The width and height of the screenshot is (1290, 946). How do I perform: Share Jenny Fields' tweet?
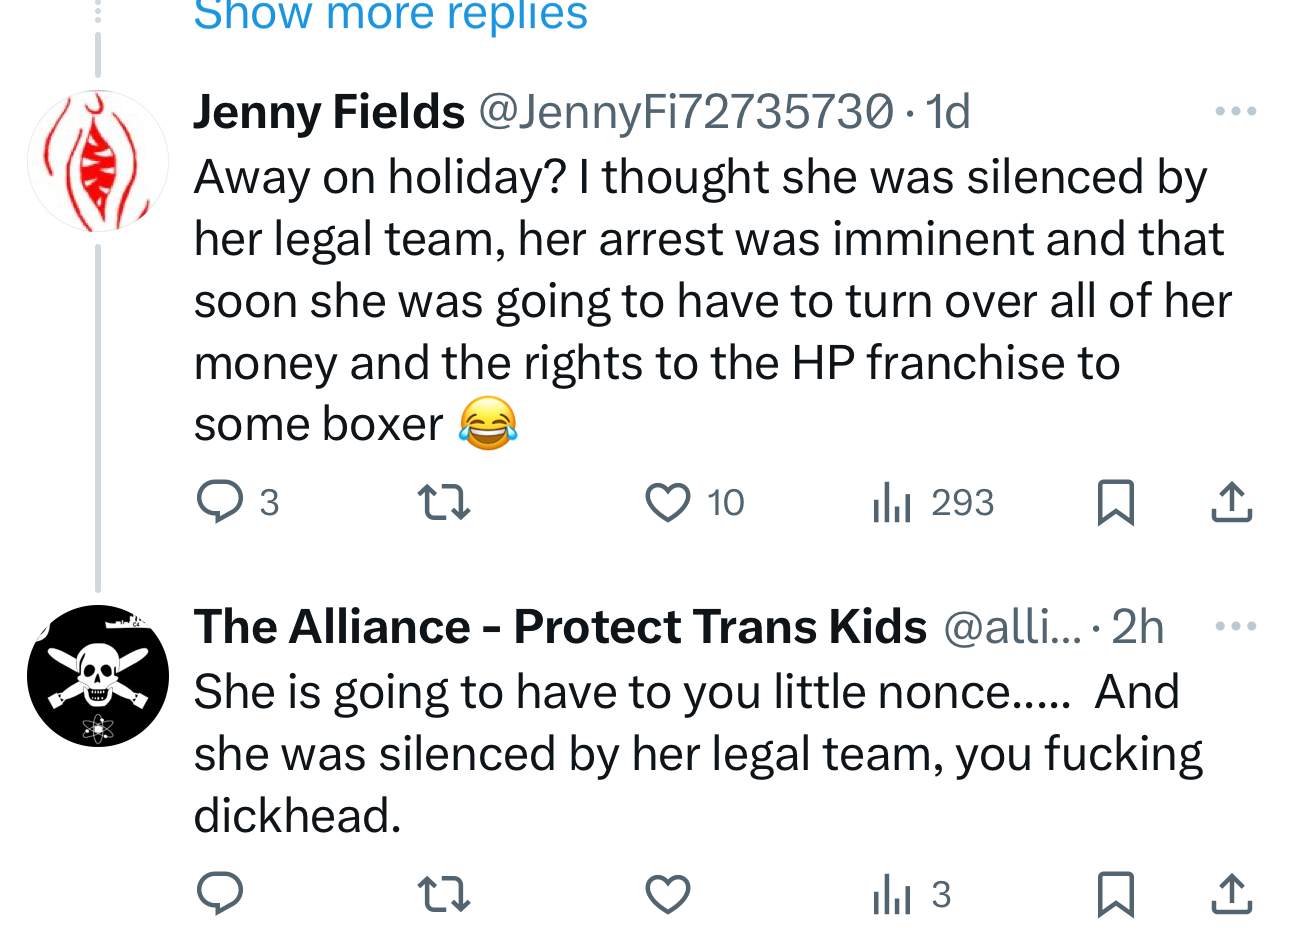pyautogui.click(x=1231, y=502)
